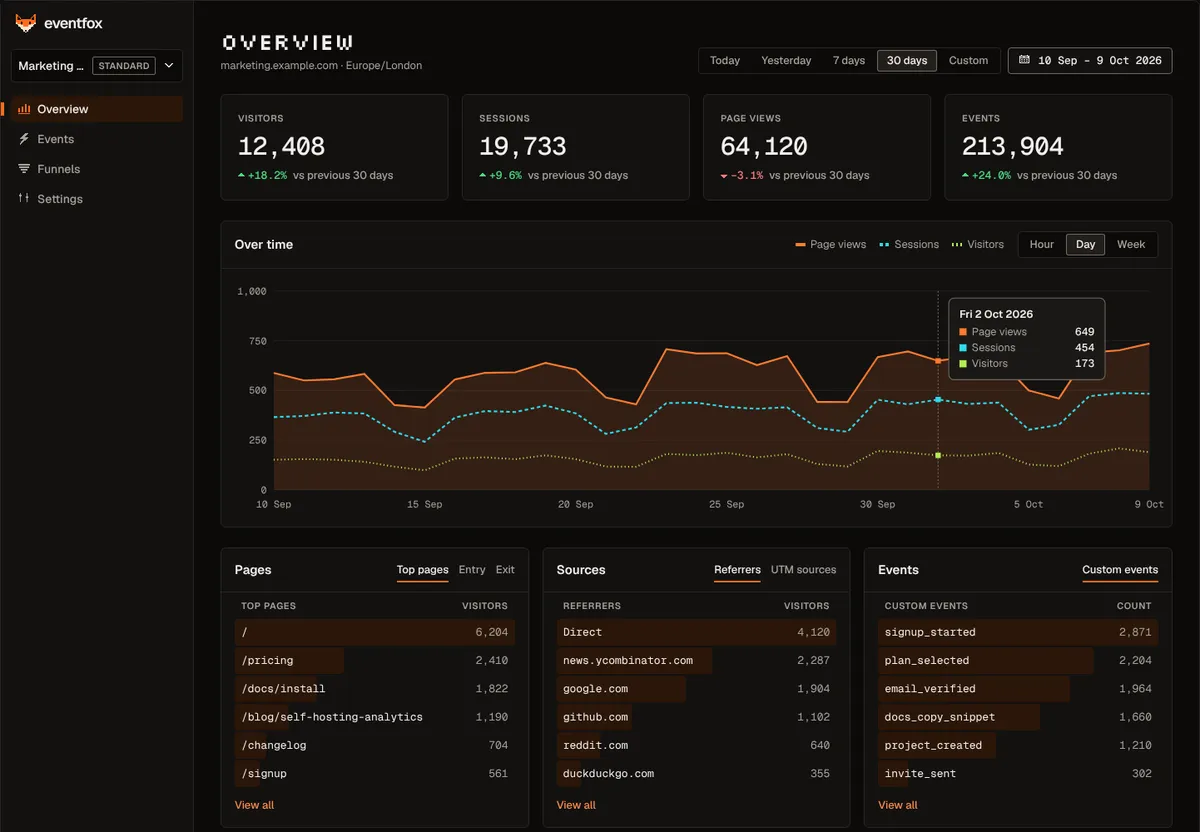
Task: Toggle Sessions series in chart legend
Action: click(909, 244)
